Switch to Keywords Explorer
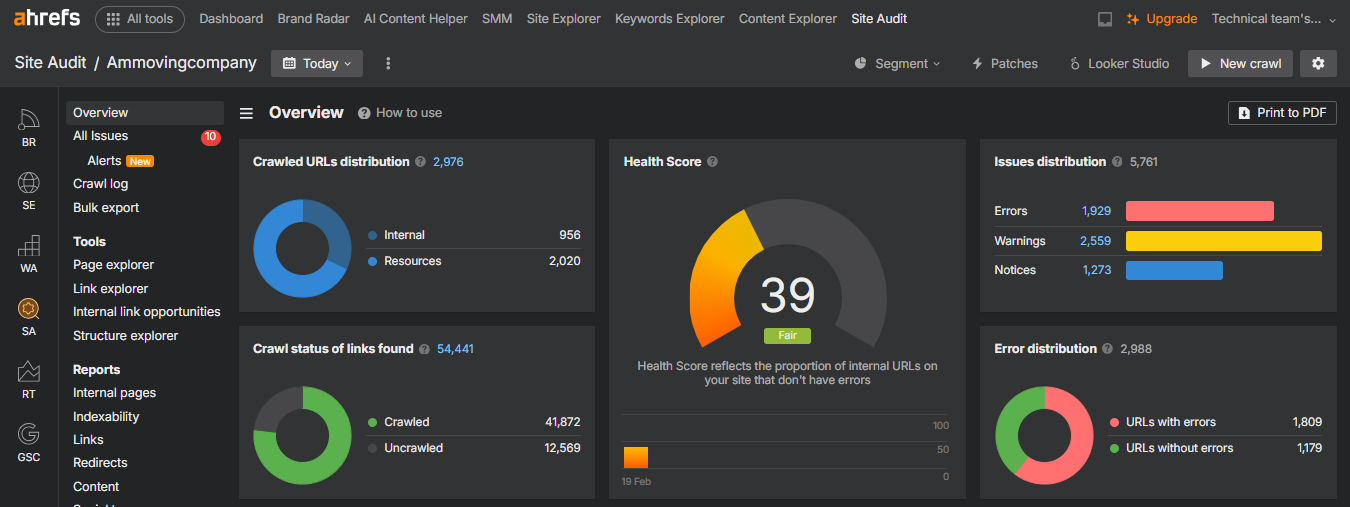The image size is (1350, 507). (670, 18)
